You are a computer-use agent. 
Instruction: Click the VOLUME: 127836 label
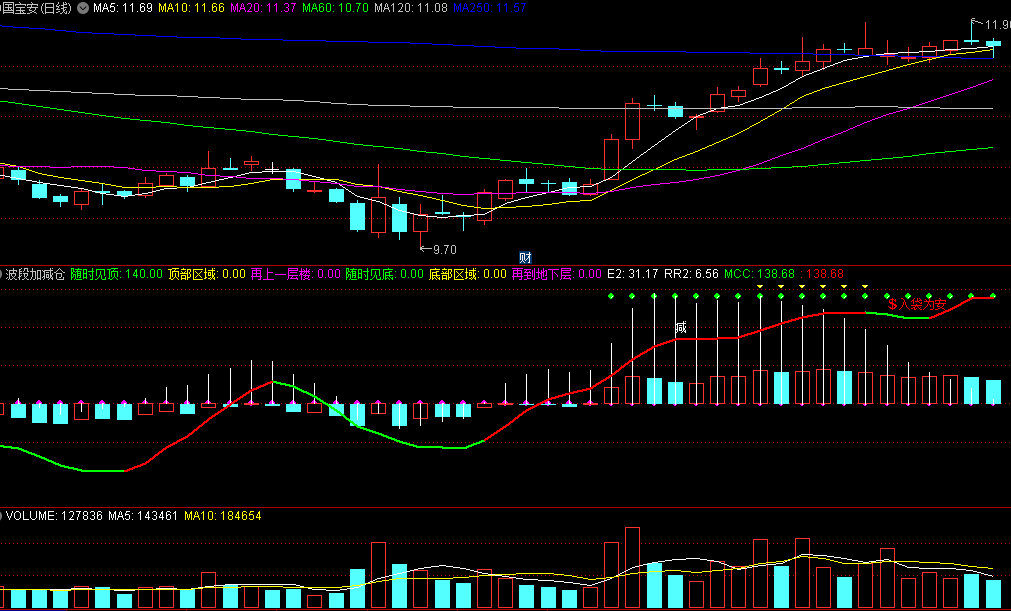(54, 516)
